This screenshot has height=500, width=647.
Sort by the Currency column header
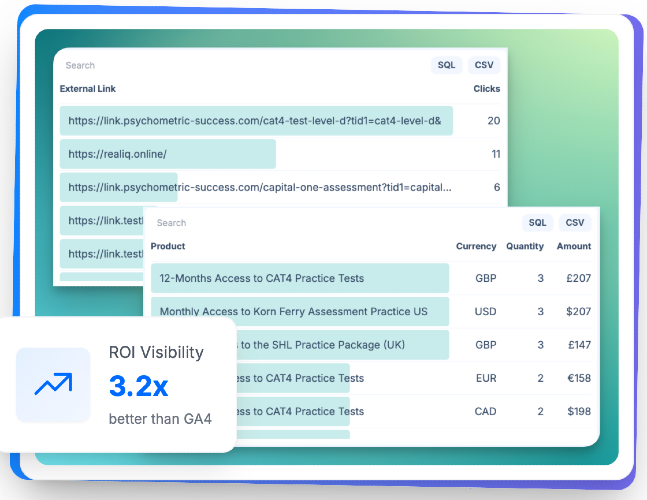476,246
